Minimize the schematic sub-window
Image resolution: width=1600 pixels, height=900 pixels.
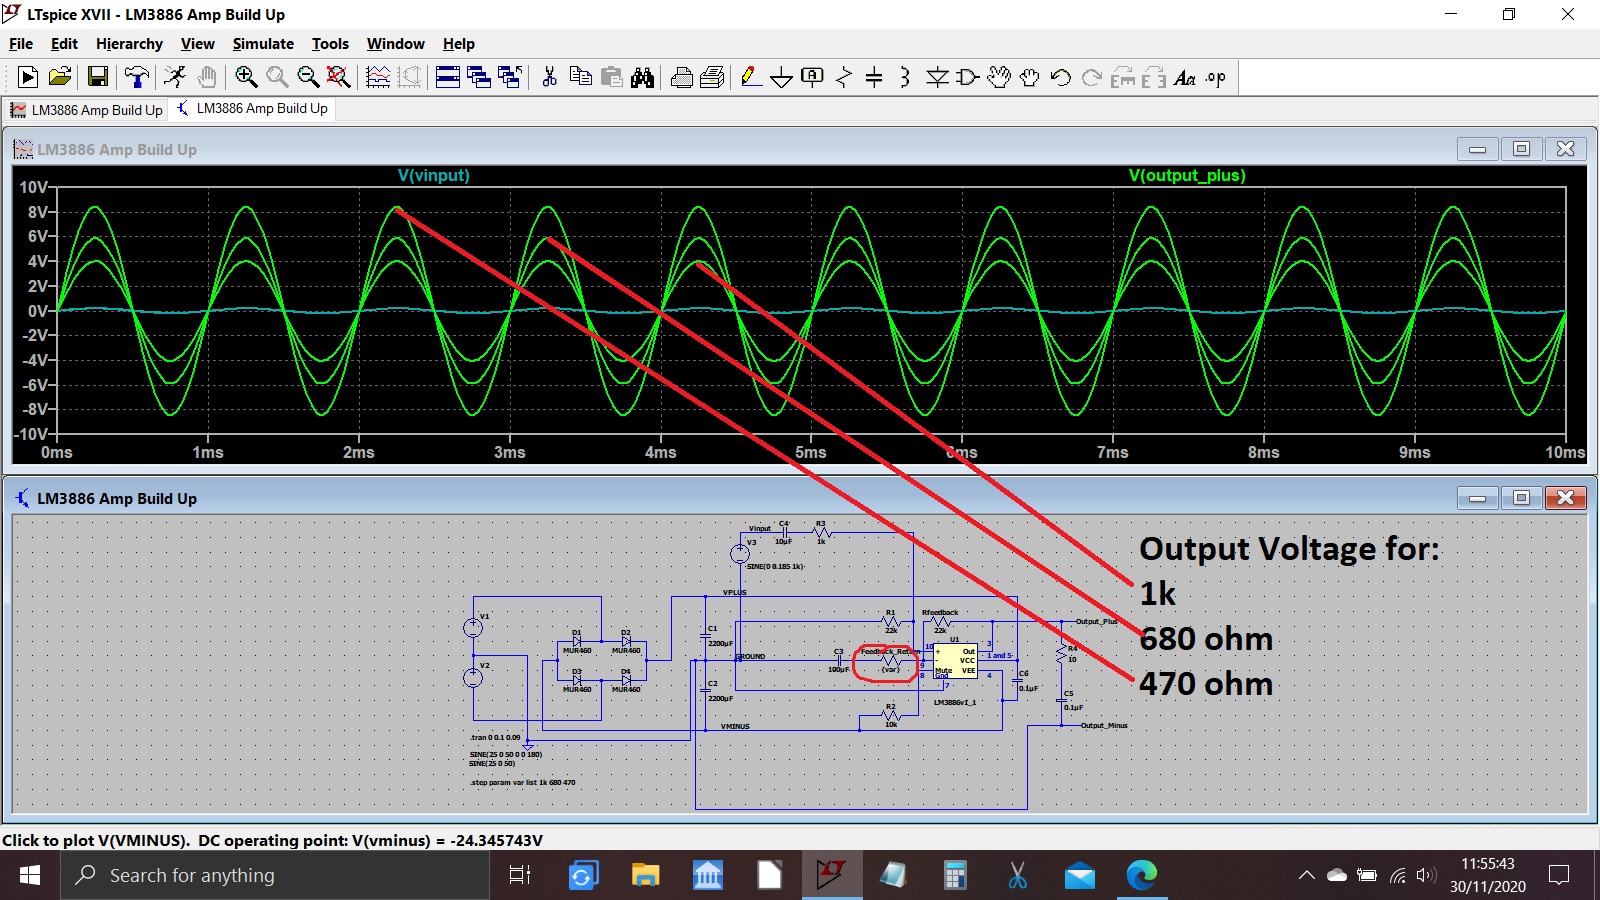pyautogui.click(x=1477, y=498)
